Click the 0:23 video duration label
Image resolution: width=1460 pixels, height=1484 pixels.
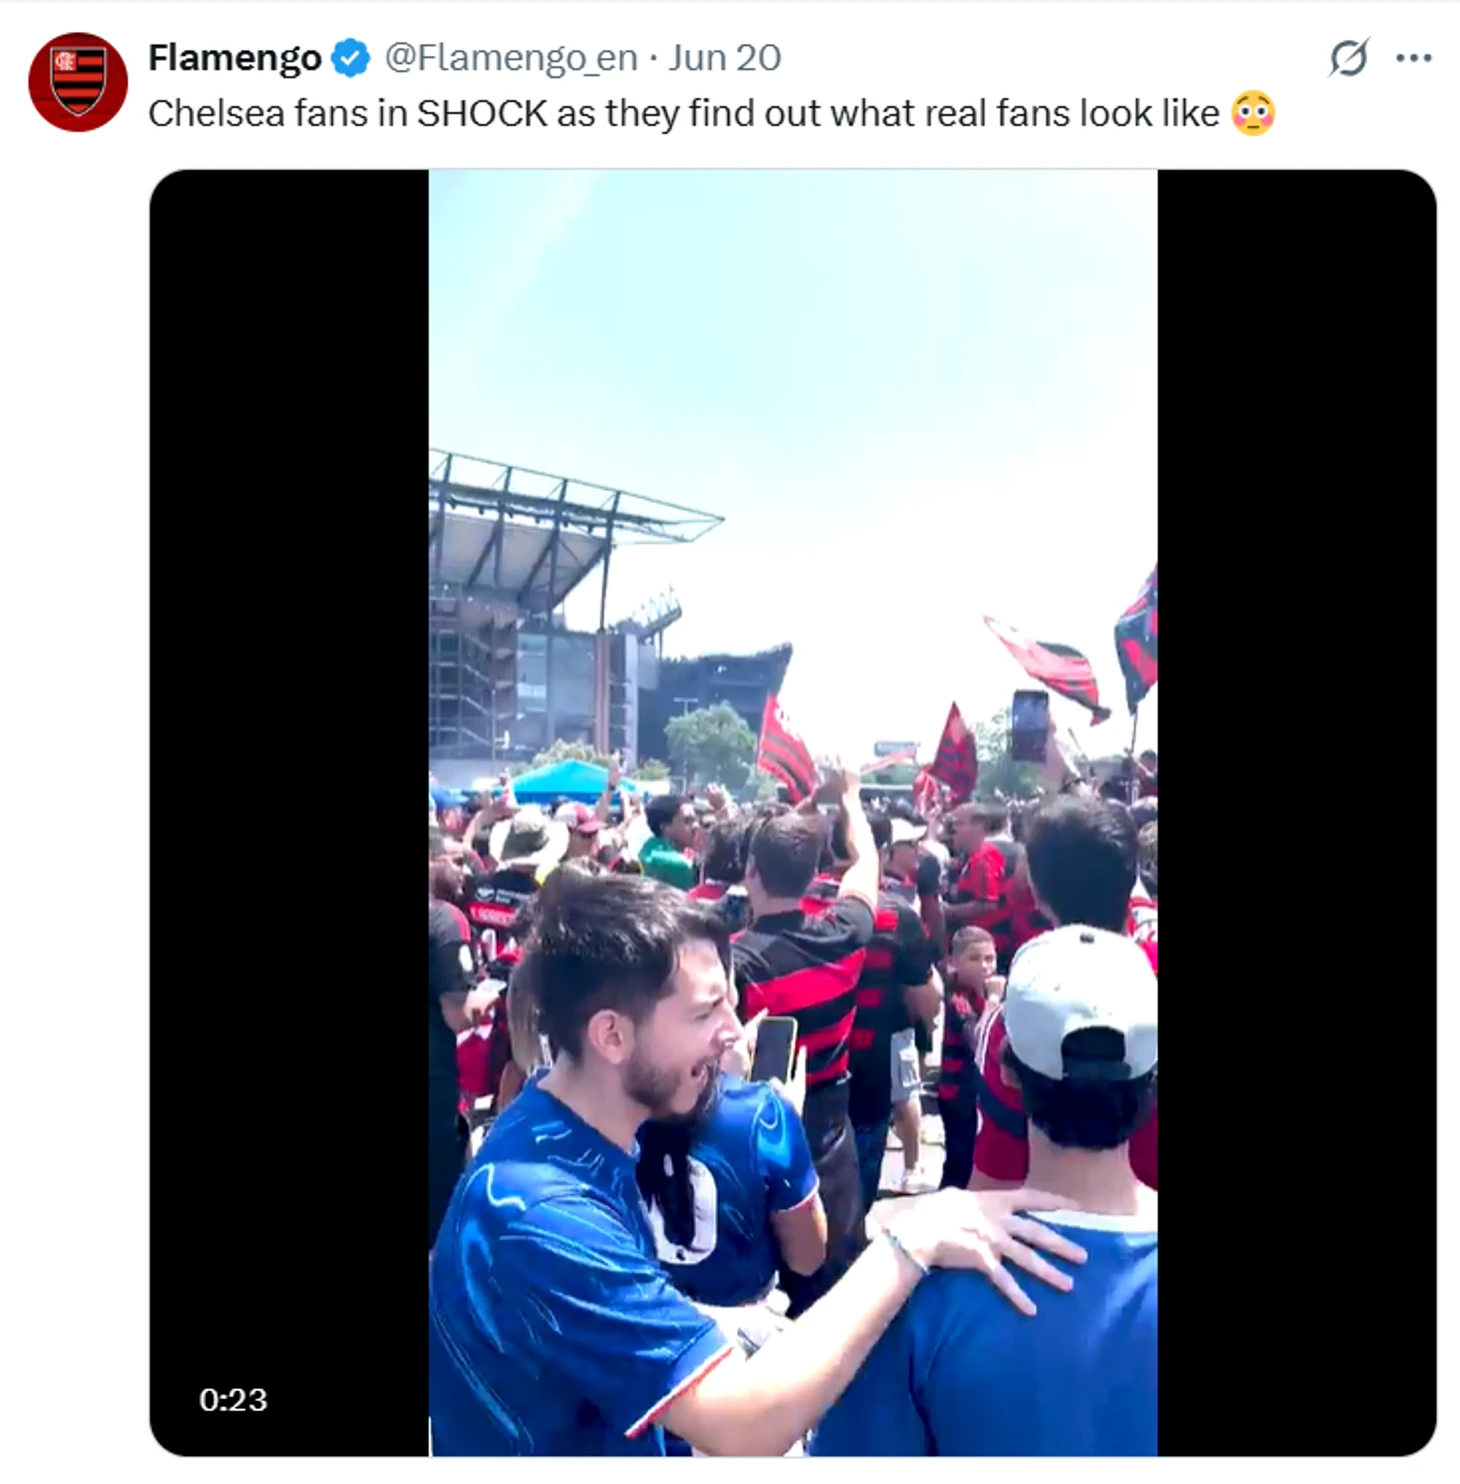pyautogui.click(x=233, y=1399)
